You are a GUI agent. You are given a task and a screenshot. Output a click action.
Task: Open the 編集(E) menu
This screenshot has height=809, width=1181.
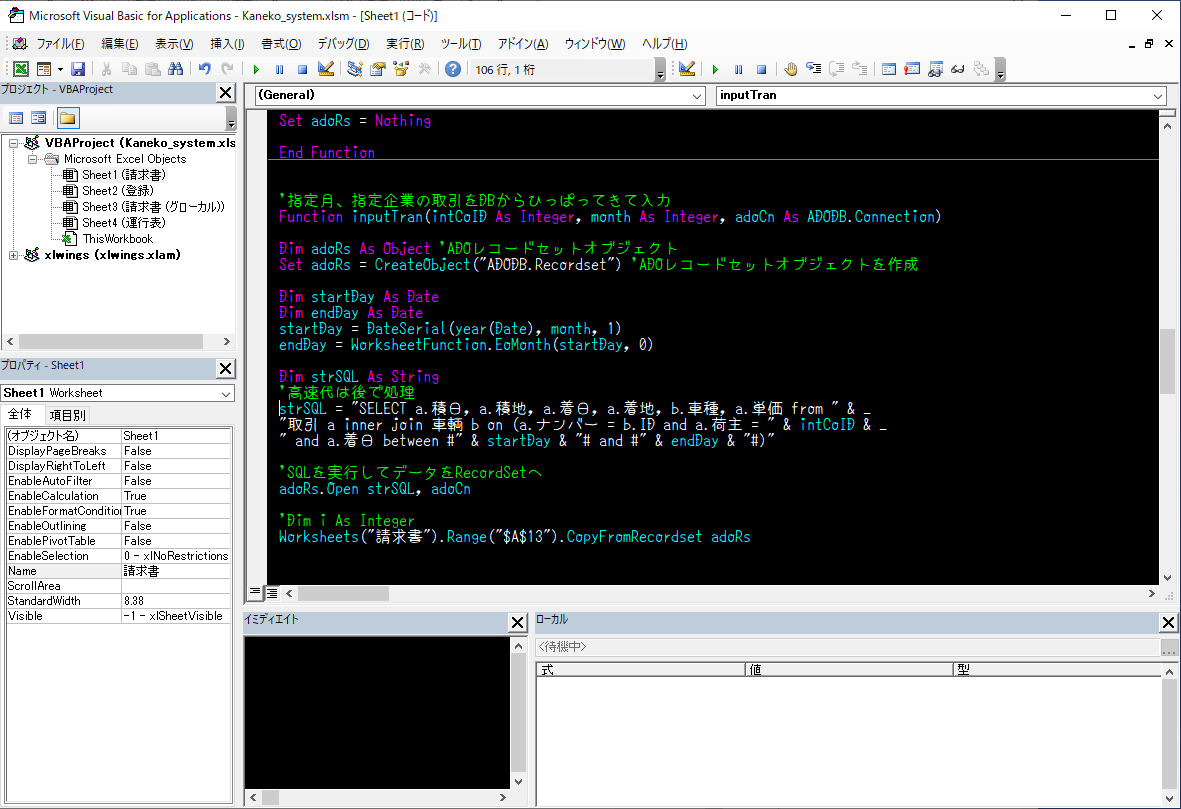click(x=120, y=44)
